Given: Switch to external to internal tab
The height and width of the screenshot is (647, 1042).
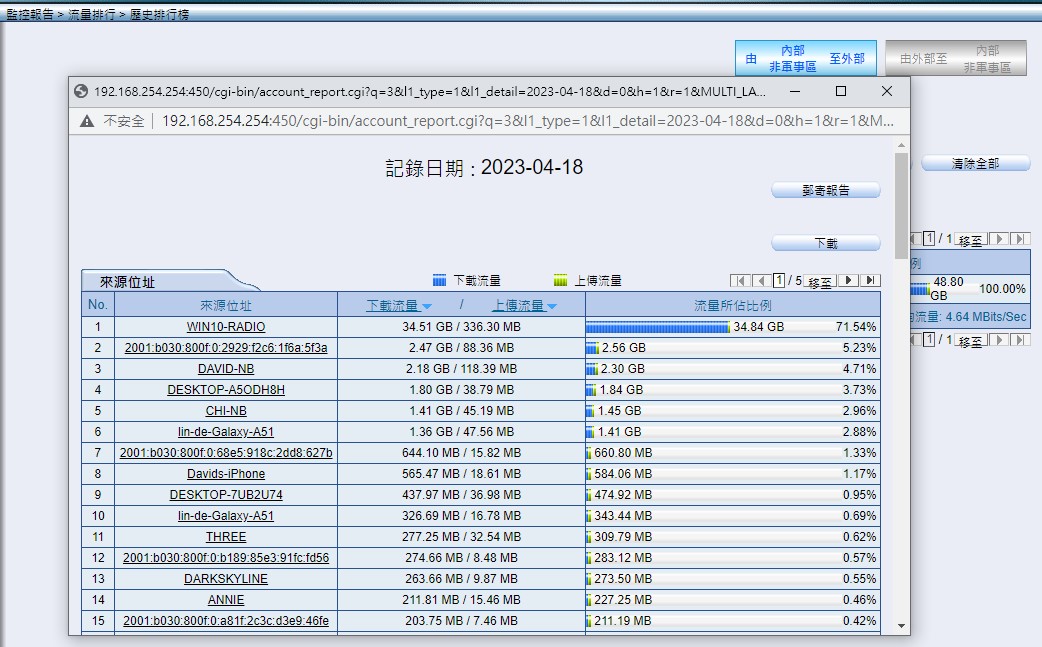Looking at the screenshot, I should [x=955, y=59].
